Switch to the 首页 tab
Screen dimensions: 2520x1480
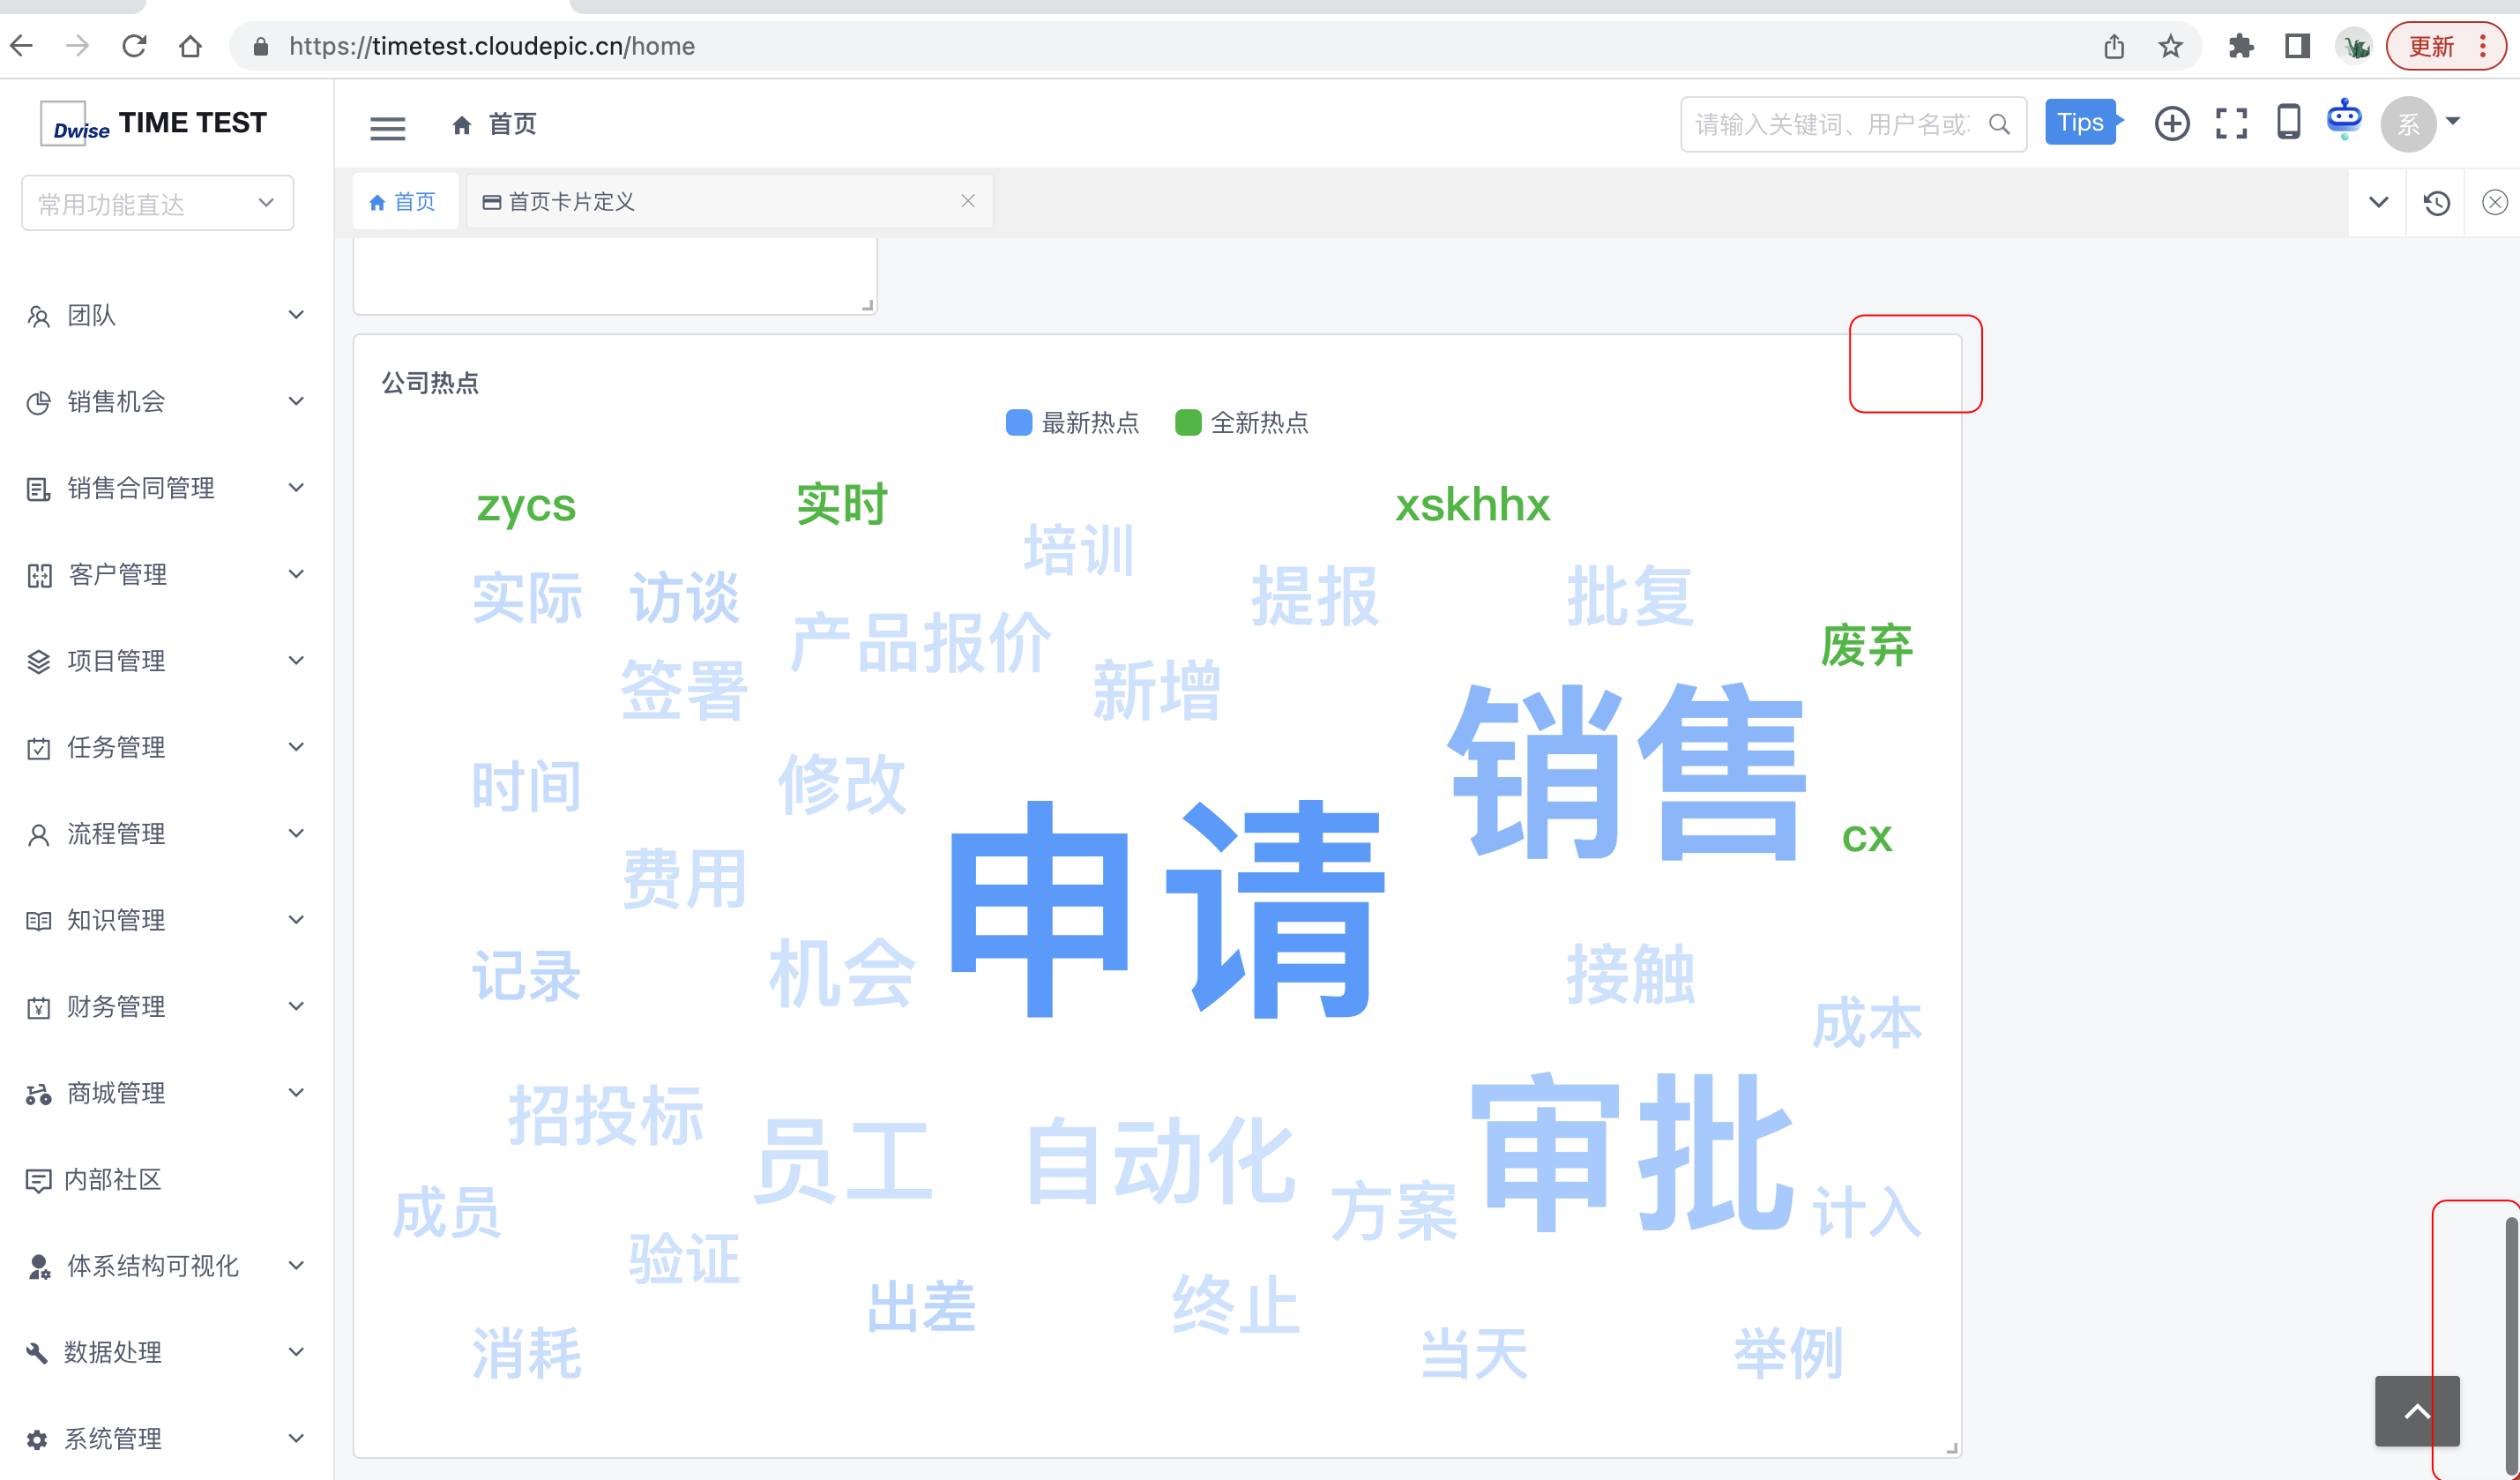404,202
